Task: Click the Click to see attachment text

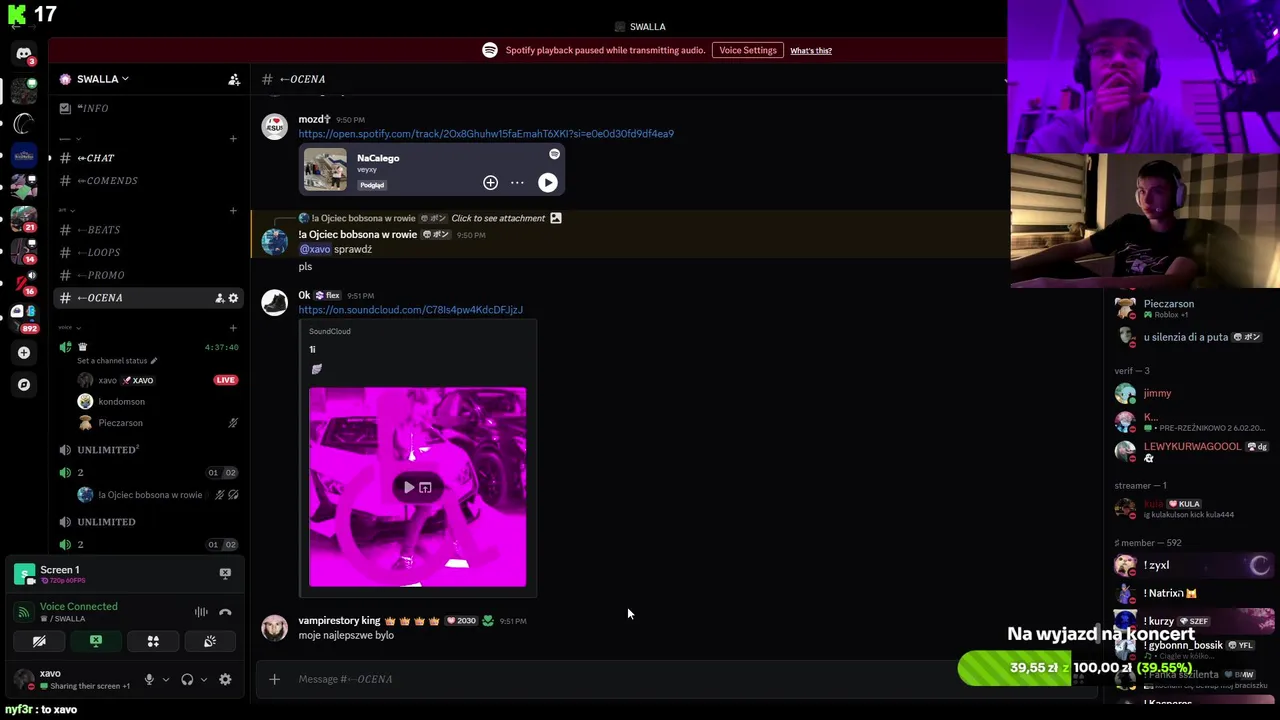Action: coord(498,218)
